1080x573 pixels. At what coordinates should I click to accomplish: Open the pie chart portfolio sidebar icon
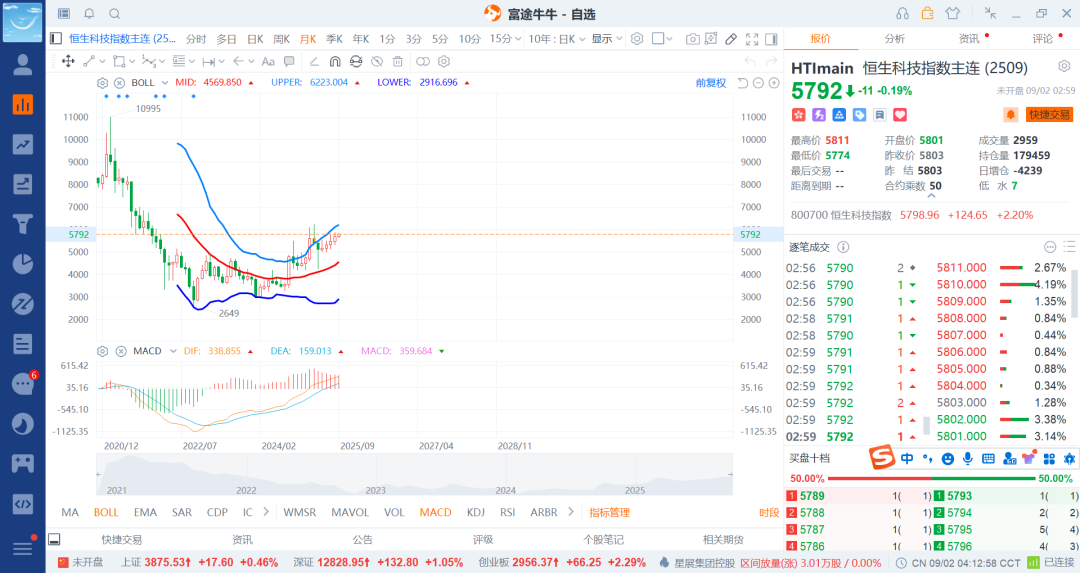tap(23, 264)
